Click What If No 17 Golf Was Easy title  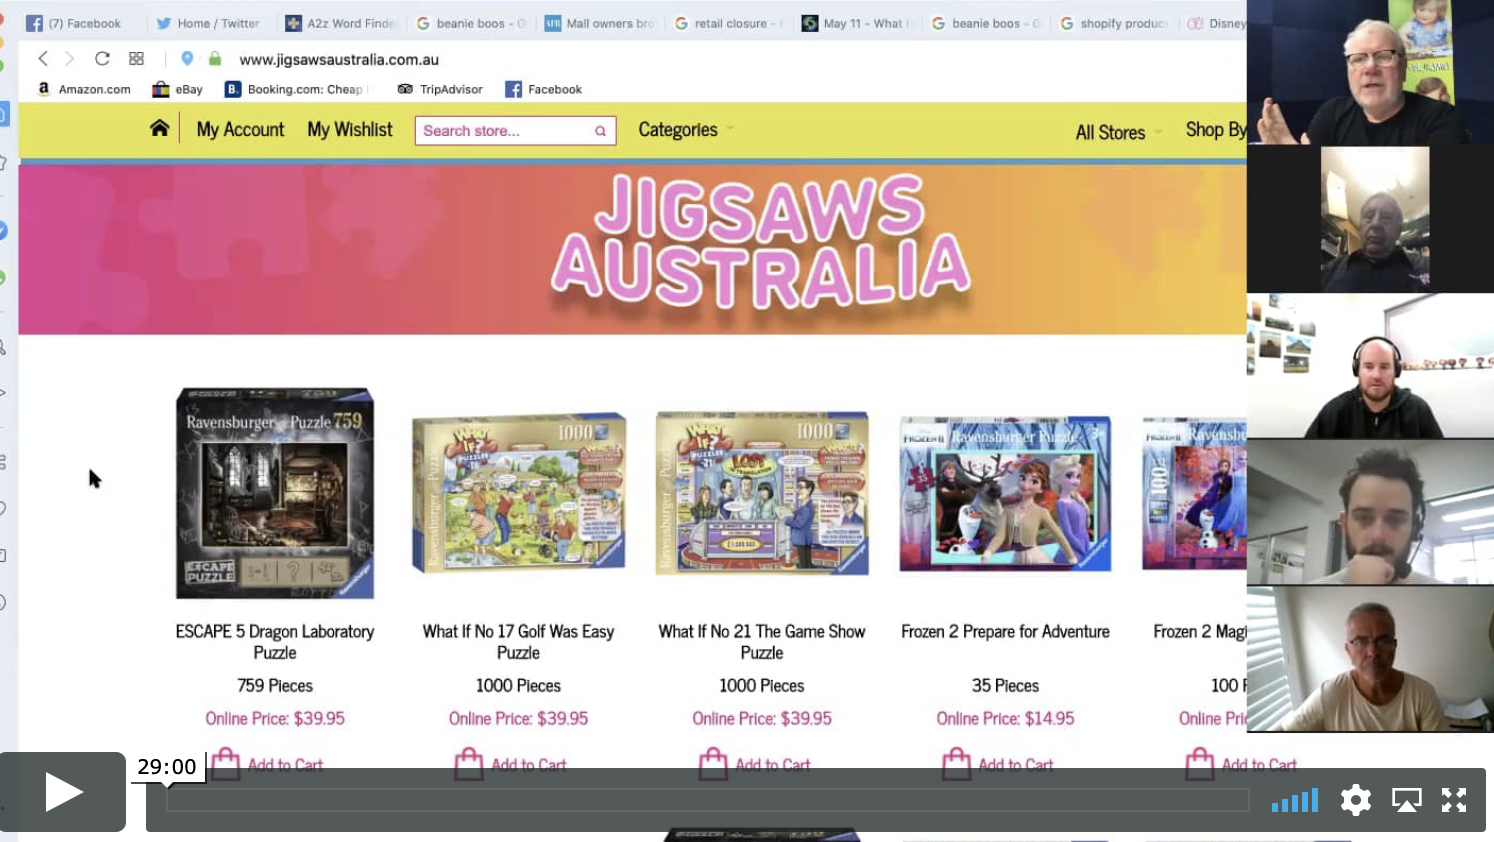click(518, 642)
